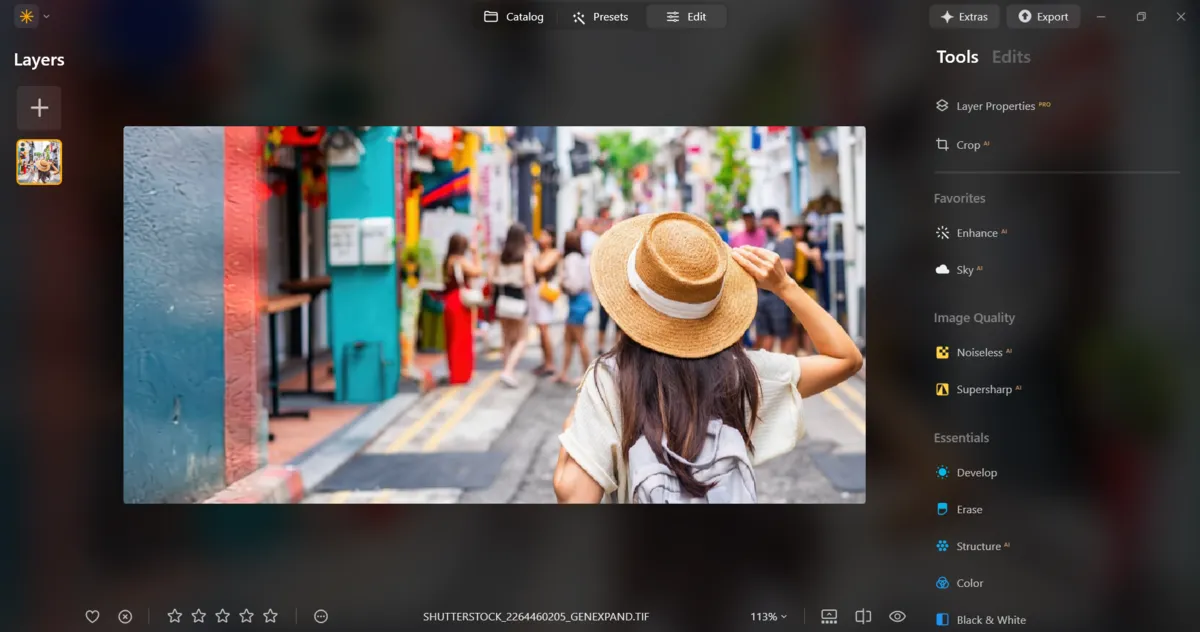The width and height of the screenshot is (1200, 632).
Task: Flag the photo as rejected
Action: [124, 616]
